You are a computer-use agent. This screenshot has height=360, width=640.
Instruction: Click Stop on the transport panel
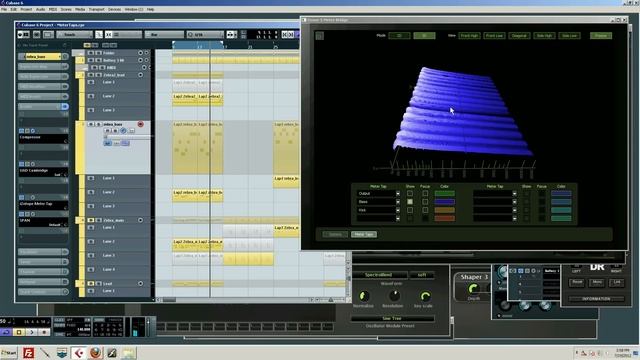click(19, 333)
